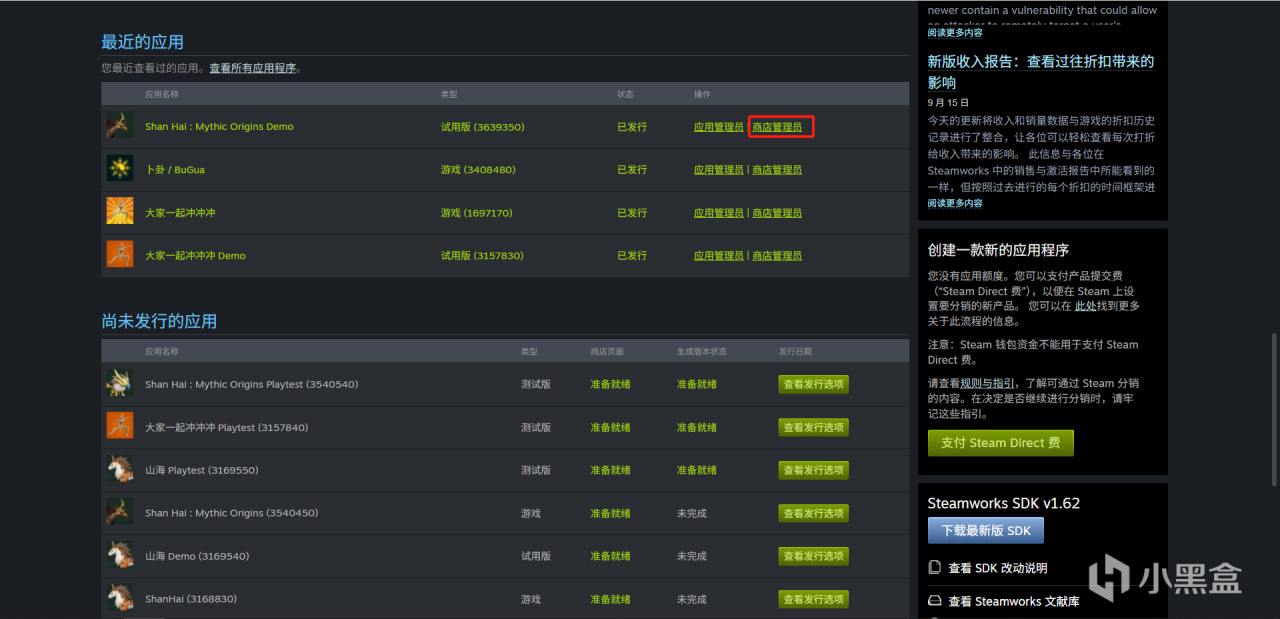Click the document icon beside 查看 SDK 改动说明
This screenshot has height=619, width=1280.
[935, 568]
